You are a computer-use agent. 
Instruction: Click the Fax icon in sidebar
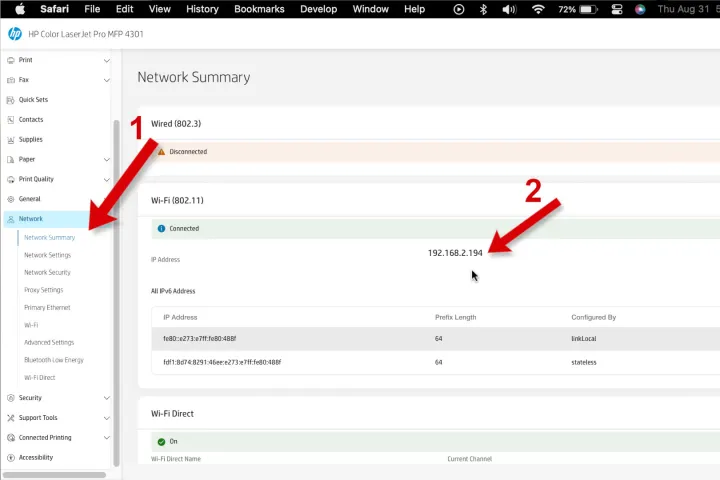[x=11, y=80]
